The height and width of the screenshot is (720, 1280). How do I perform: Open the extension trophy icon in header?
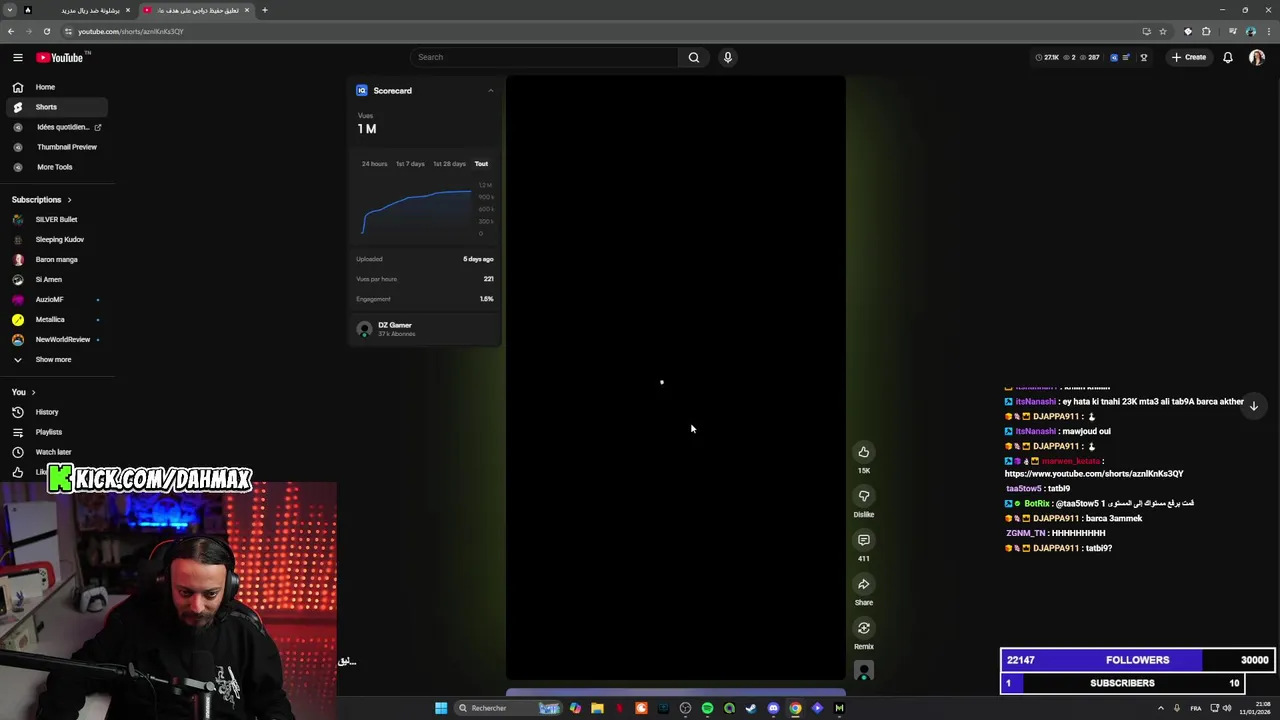pyautogui.click(x=1144, y=57)
